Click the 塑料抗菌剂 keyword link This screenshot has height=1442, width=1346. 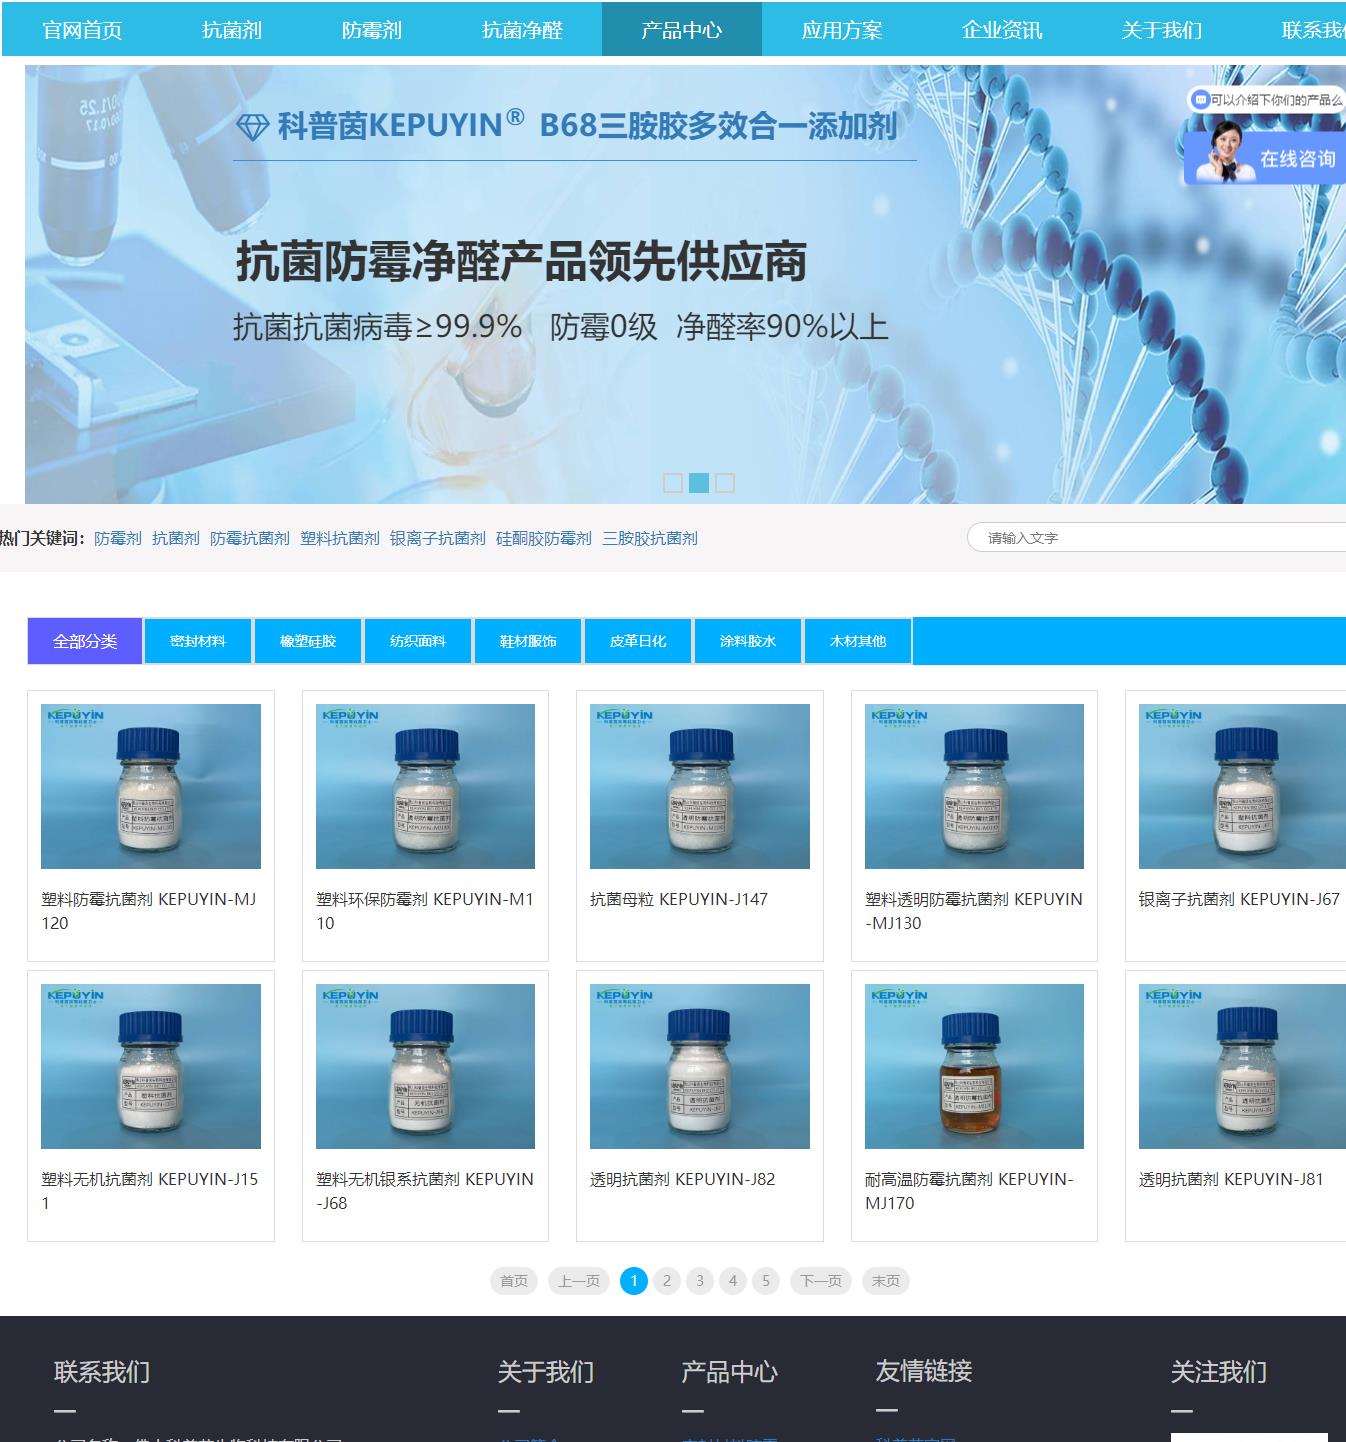pos(340,538)
